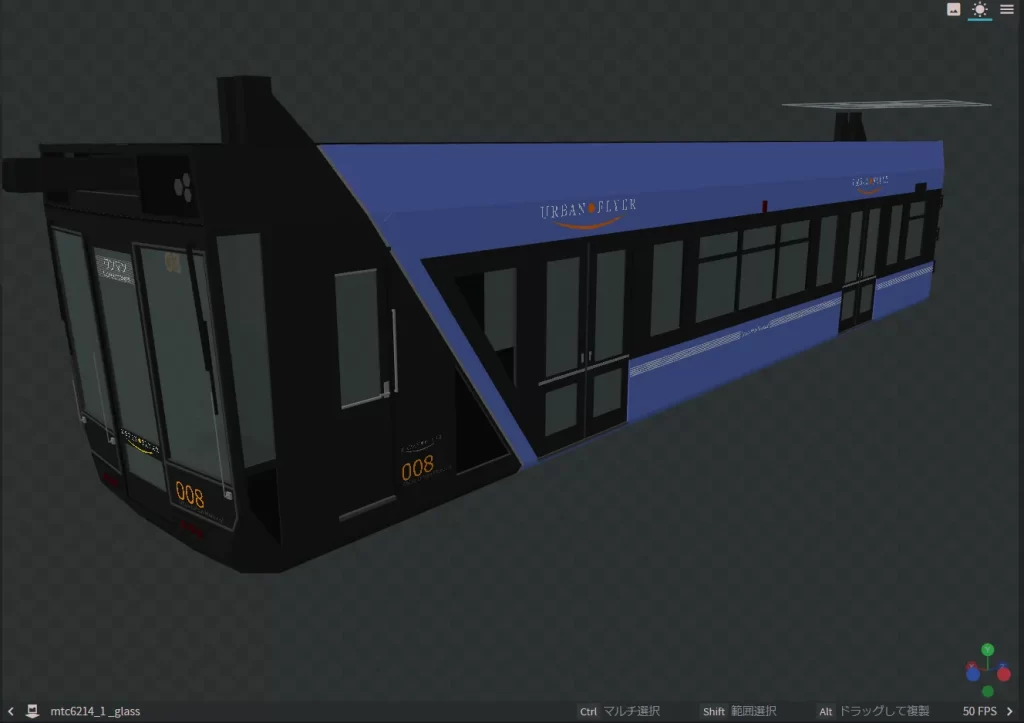
Task: Click the bottom dark green gizmo sphere
Action: [988, 691]
